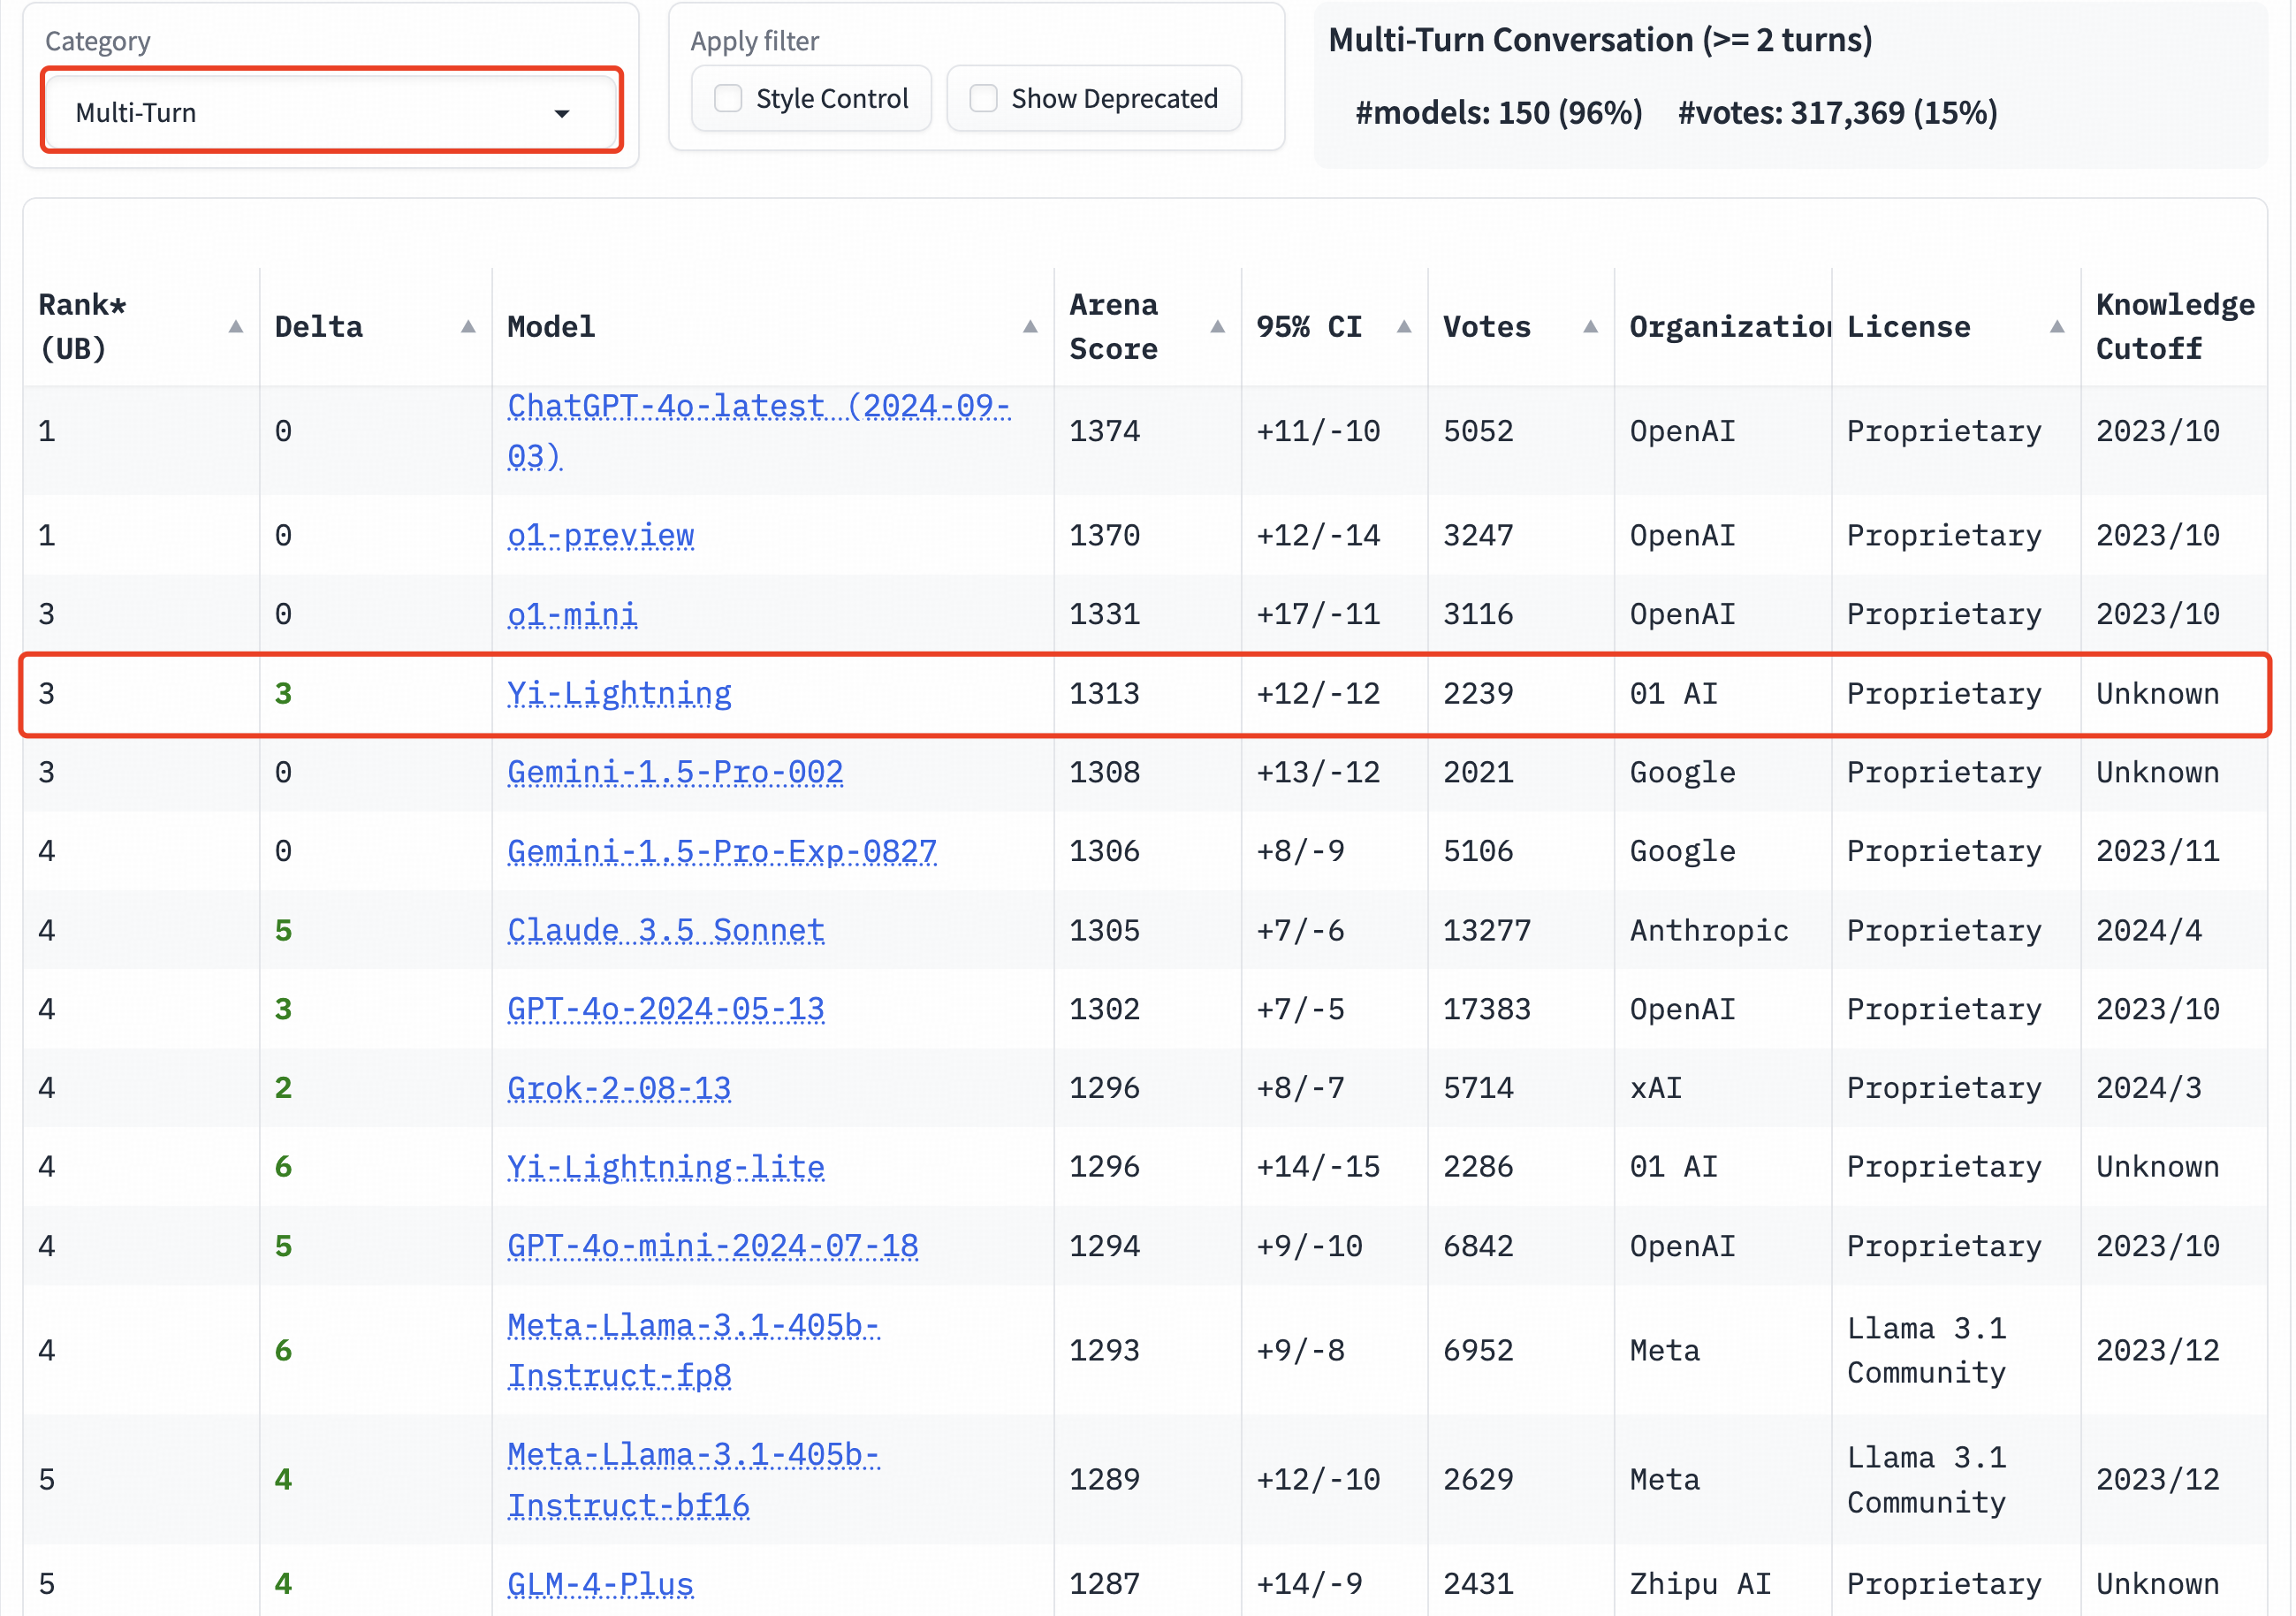
Task: Click the Delta column sort arrow
Action: pos(467,327)
